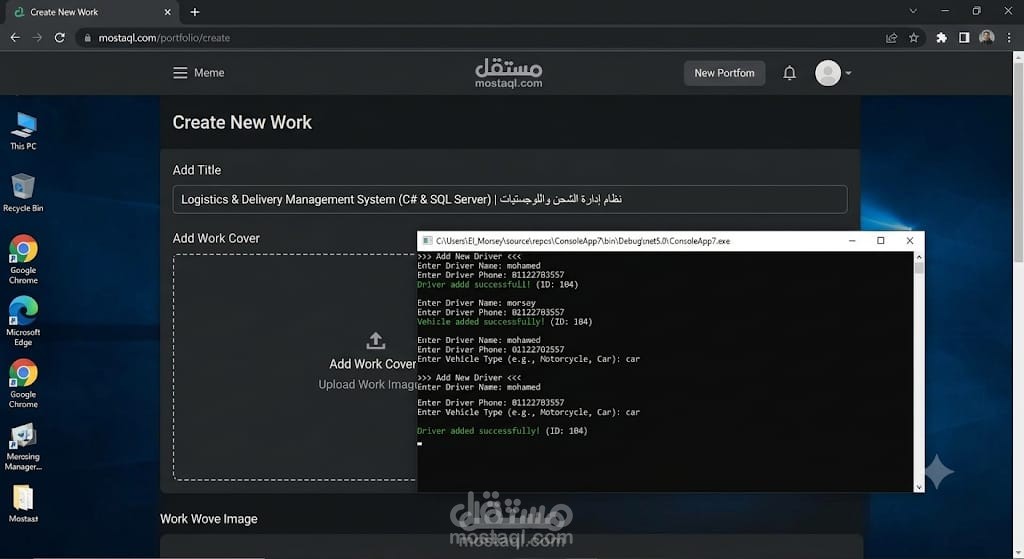Expand the tab search chevron
Image resolution: width=1024 pixels, height=559 pixels.
913,11
